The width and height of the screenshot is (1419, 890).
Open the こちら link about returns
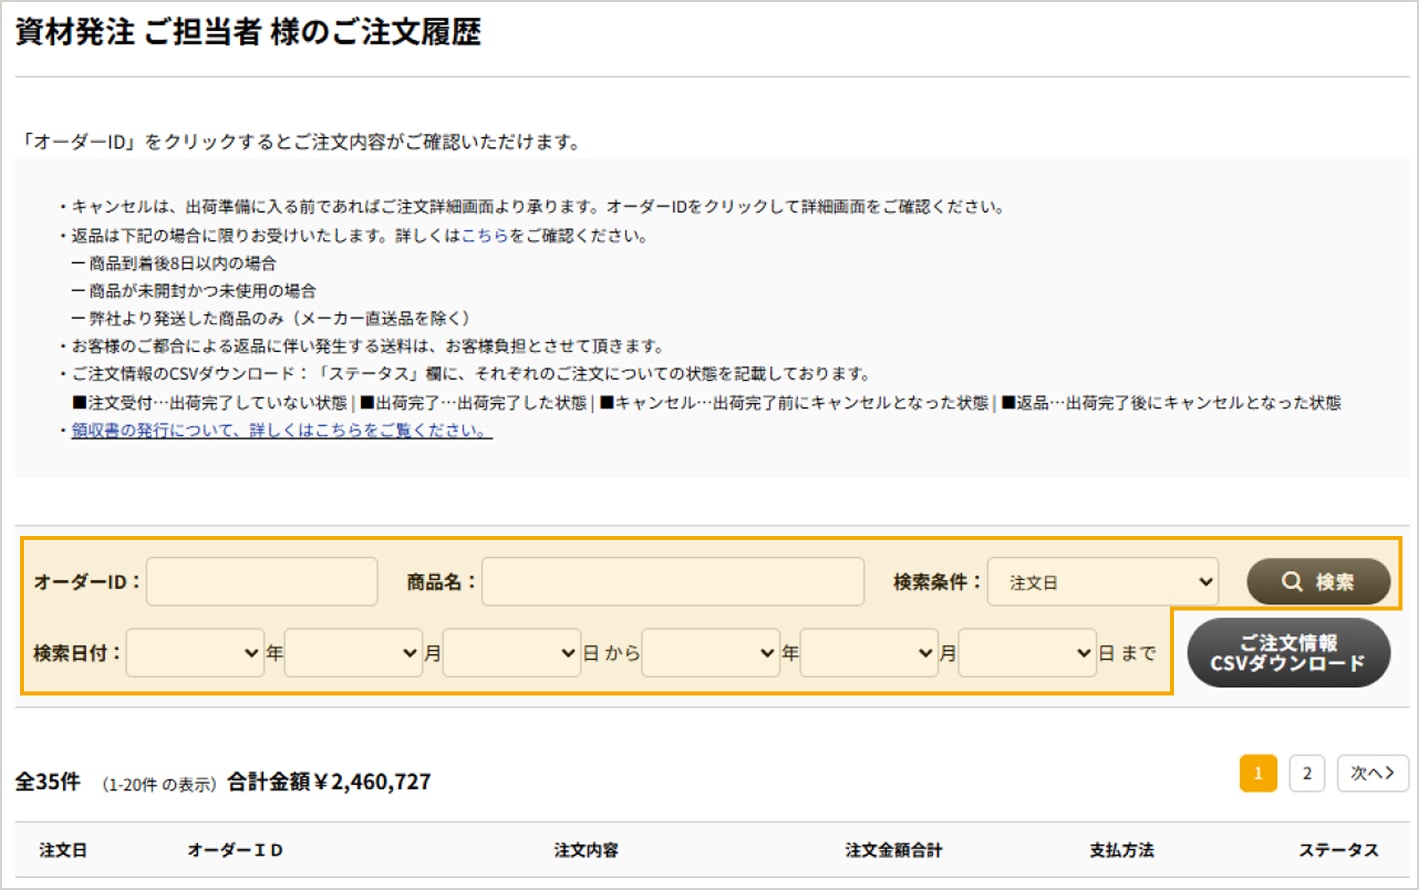(484, 236)
